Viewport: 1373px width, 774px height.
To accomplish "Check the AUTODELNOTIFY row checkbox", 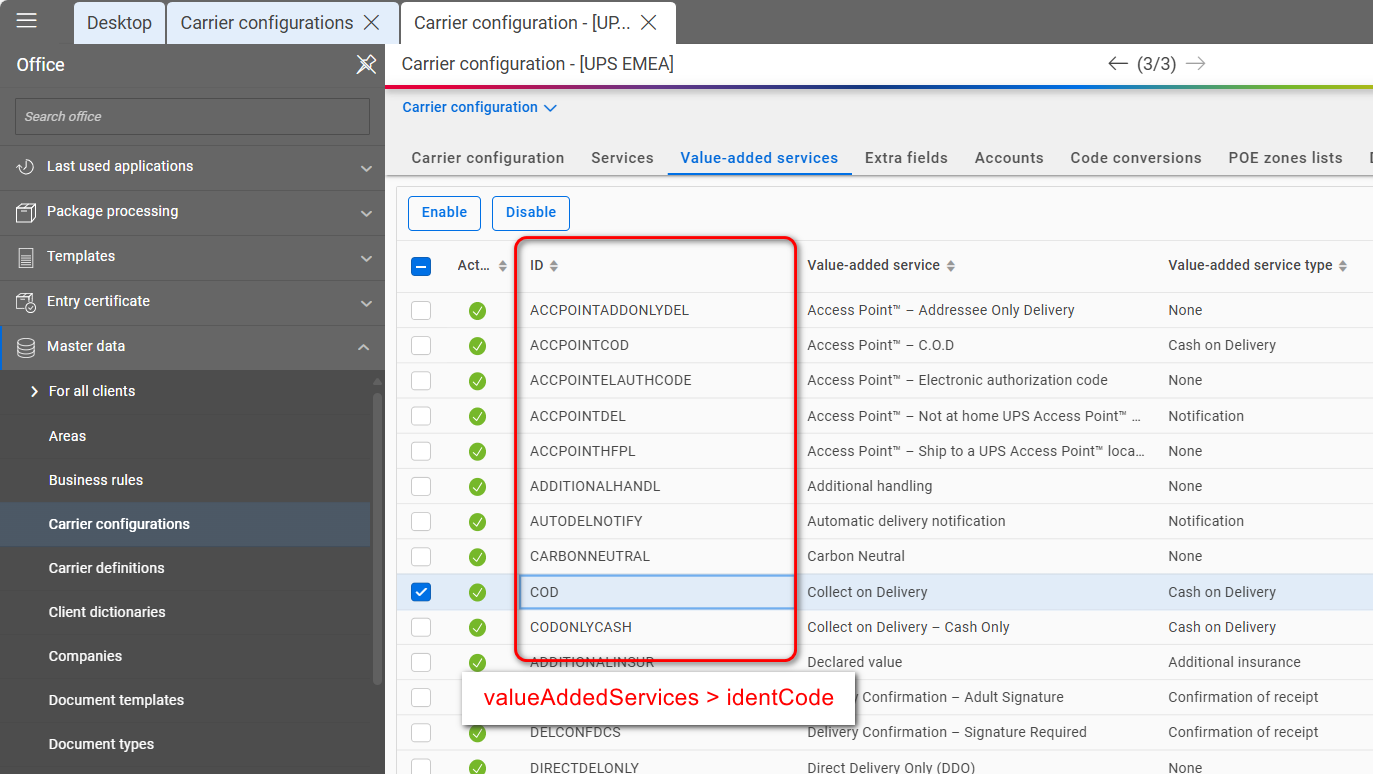I will click(421, 521).
